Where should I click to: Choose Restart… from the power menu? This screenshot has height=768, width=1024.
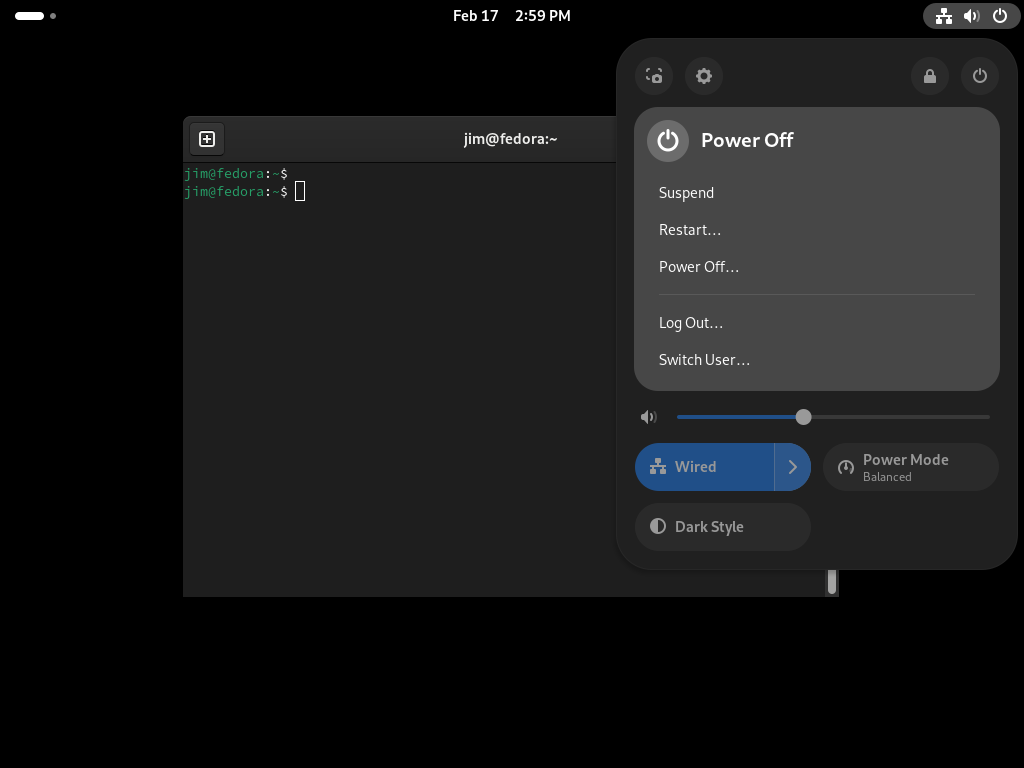817,230
